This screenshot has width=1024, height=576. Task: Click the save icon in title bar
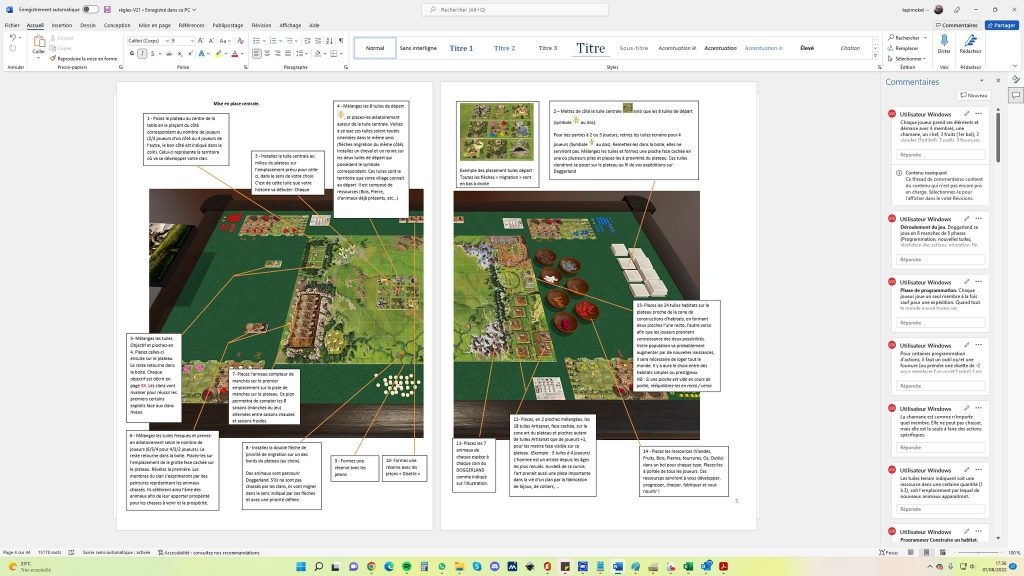(107, 9)
